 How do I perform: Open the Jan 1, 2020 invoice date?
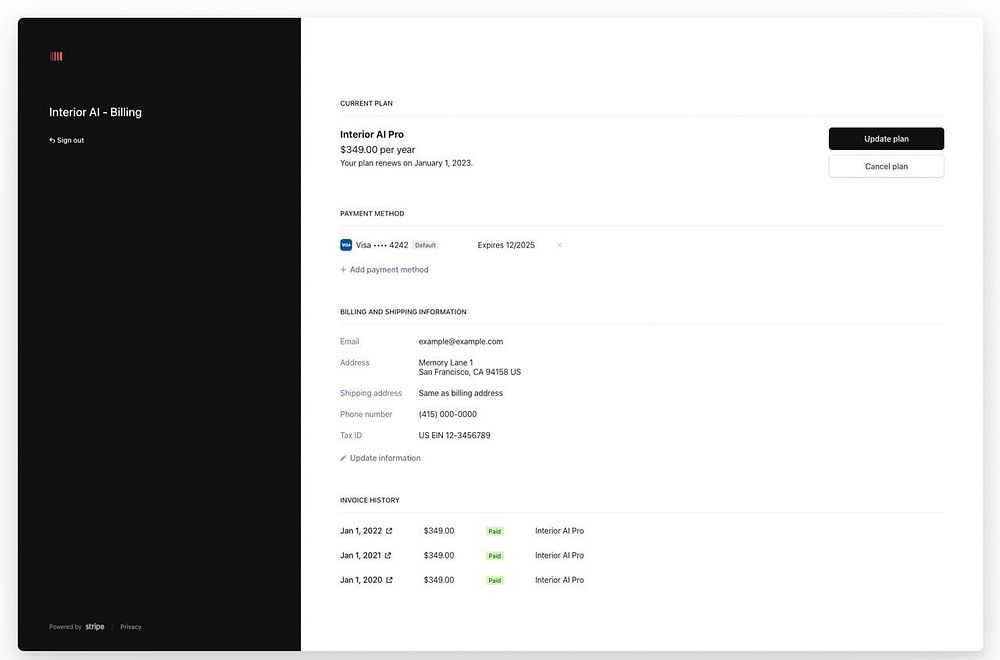pyautogui.click(x=361, y=580)
